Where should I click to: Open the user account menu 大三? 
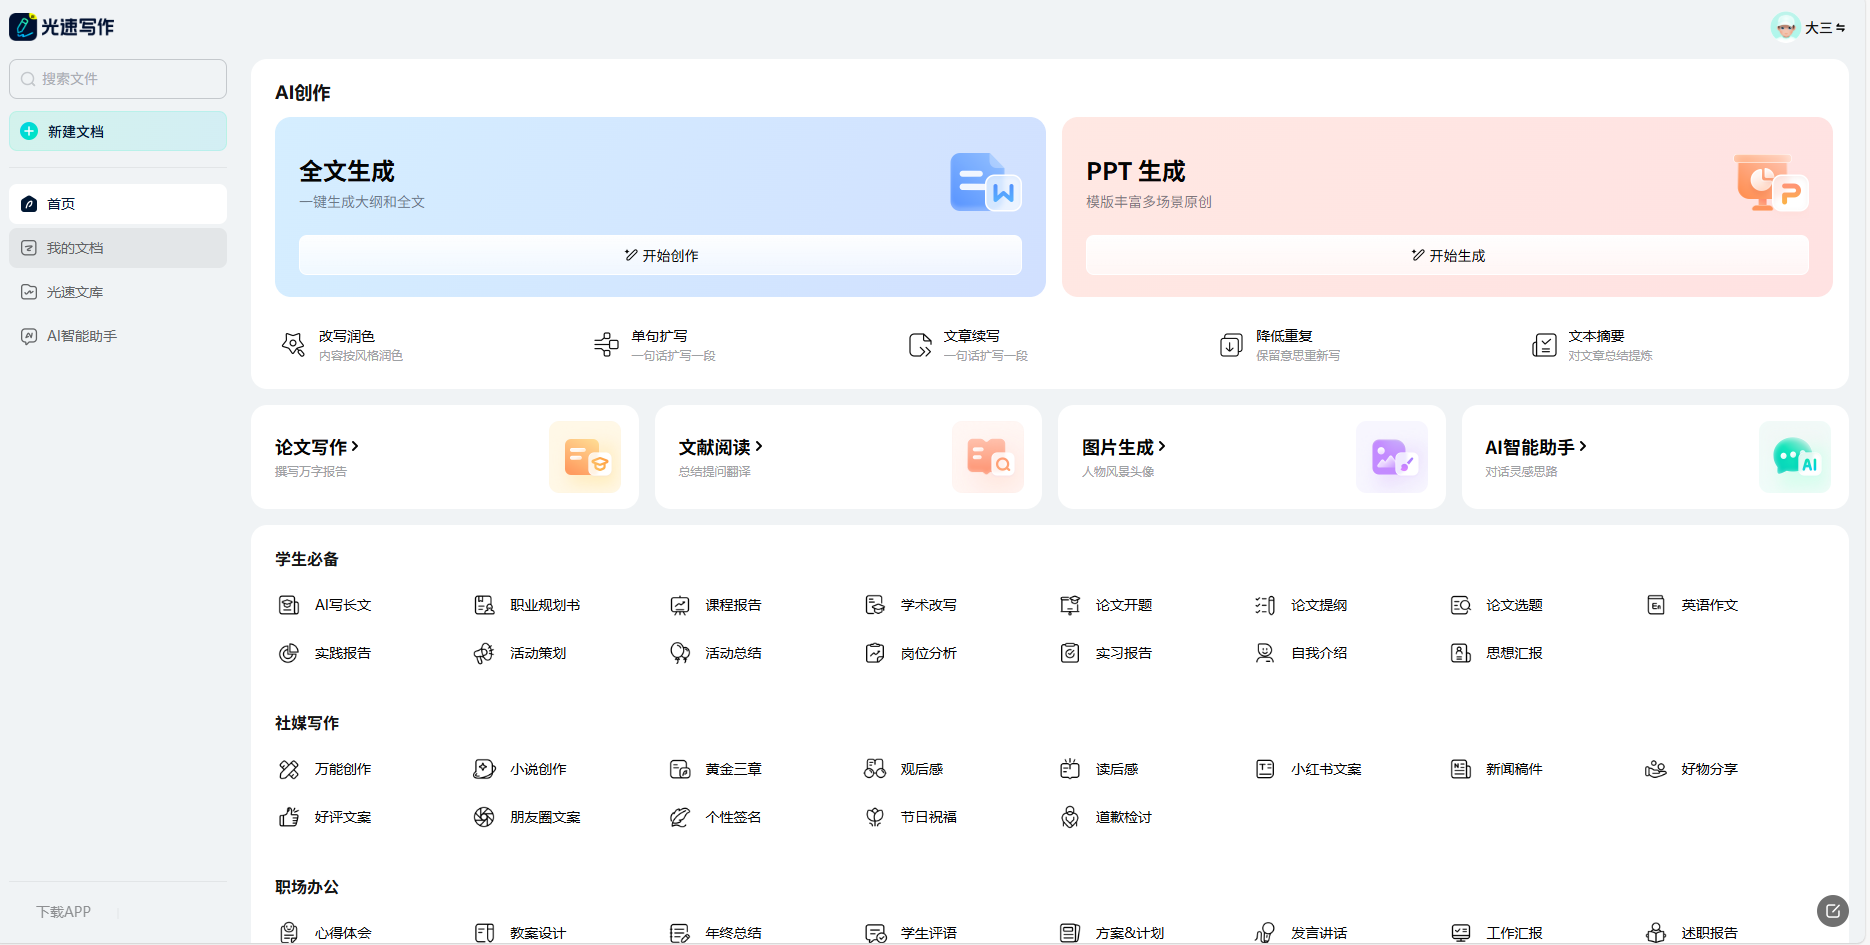pos(1809,27)
